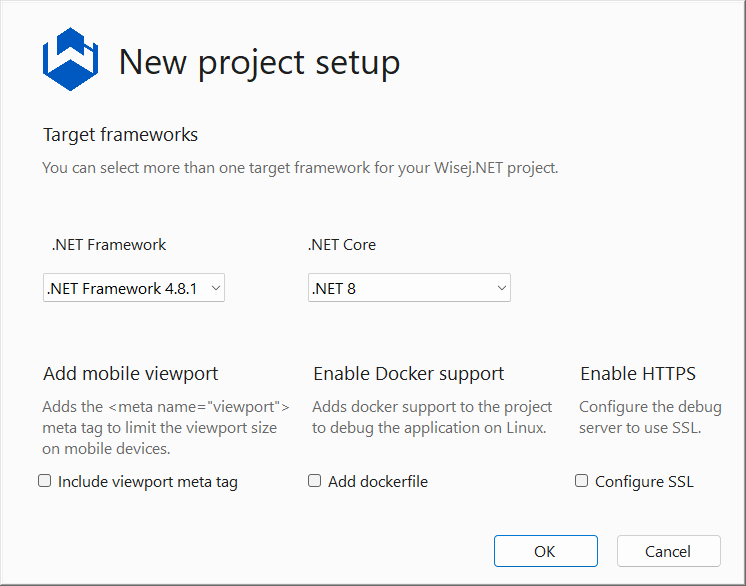Click the Enable HTTPS heading
This screenshot has height=586, width=746.
pos(638,374)
